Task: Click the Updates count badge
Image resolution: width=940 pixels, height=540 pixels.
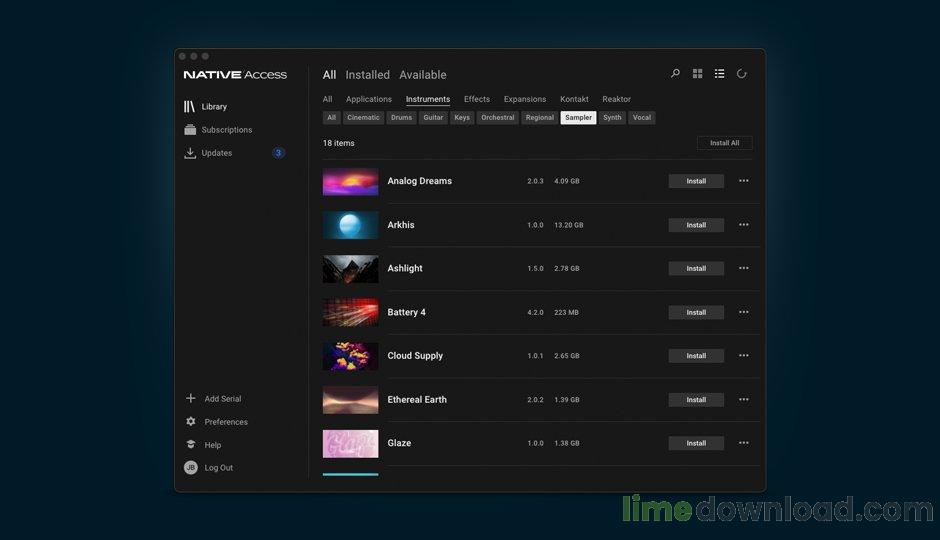Action: click(x=278, y=153)
